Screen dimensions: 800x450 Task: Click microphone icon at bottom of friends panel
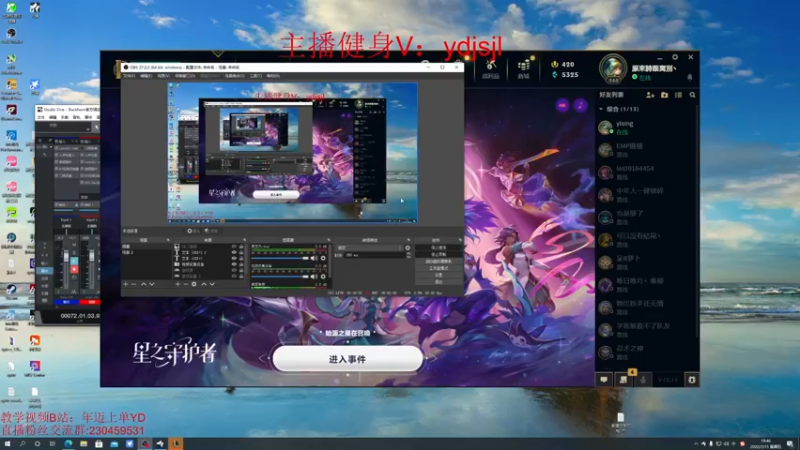(x=643, y=380)
